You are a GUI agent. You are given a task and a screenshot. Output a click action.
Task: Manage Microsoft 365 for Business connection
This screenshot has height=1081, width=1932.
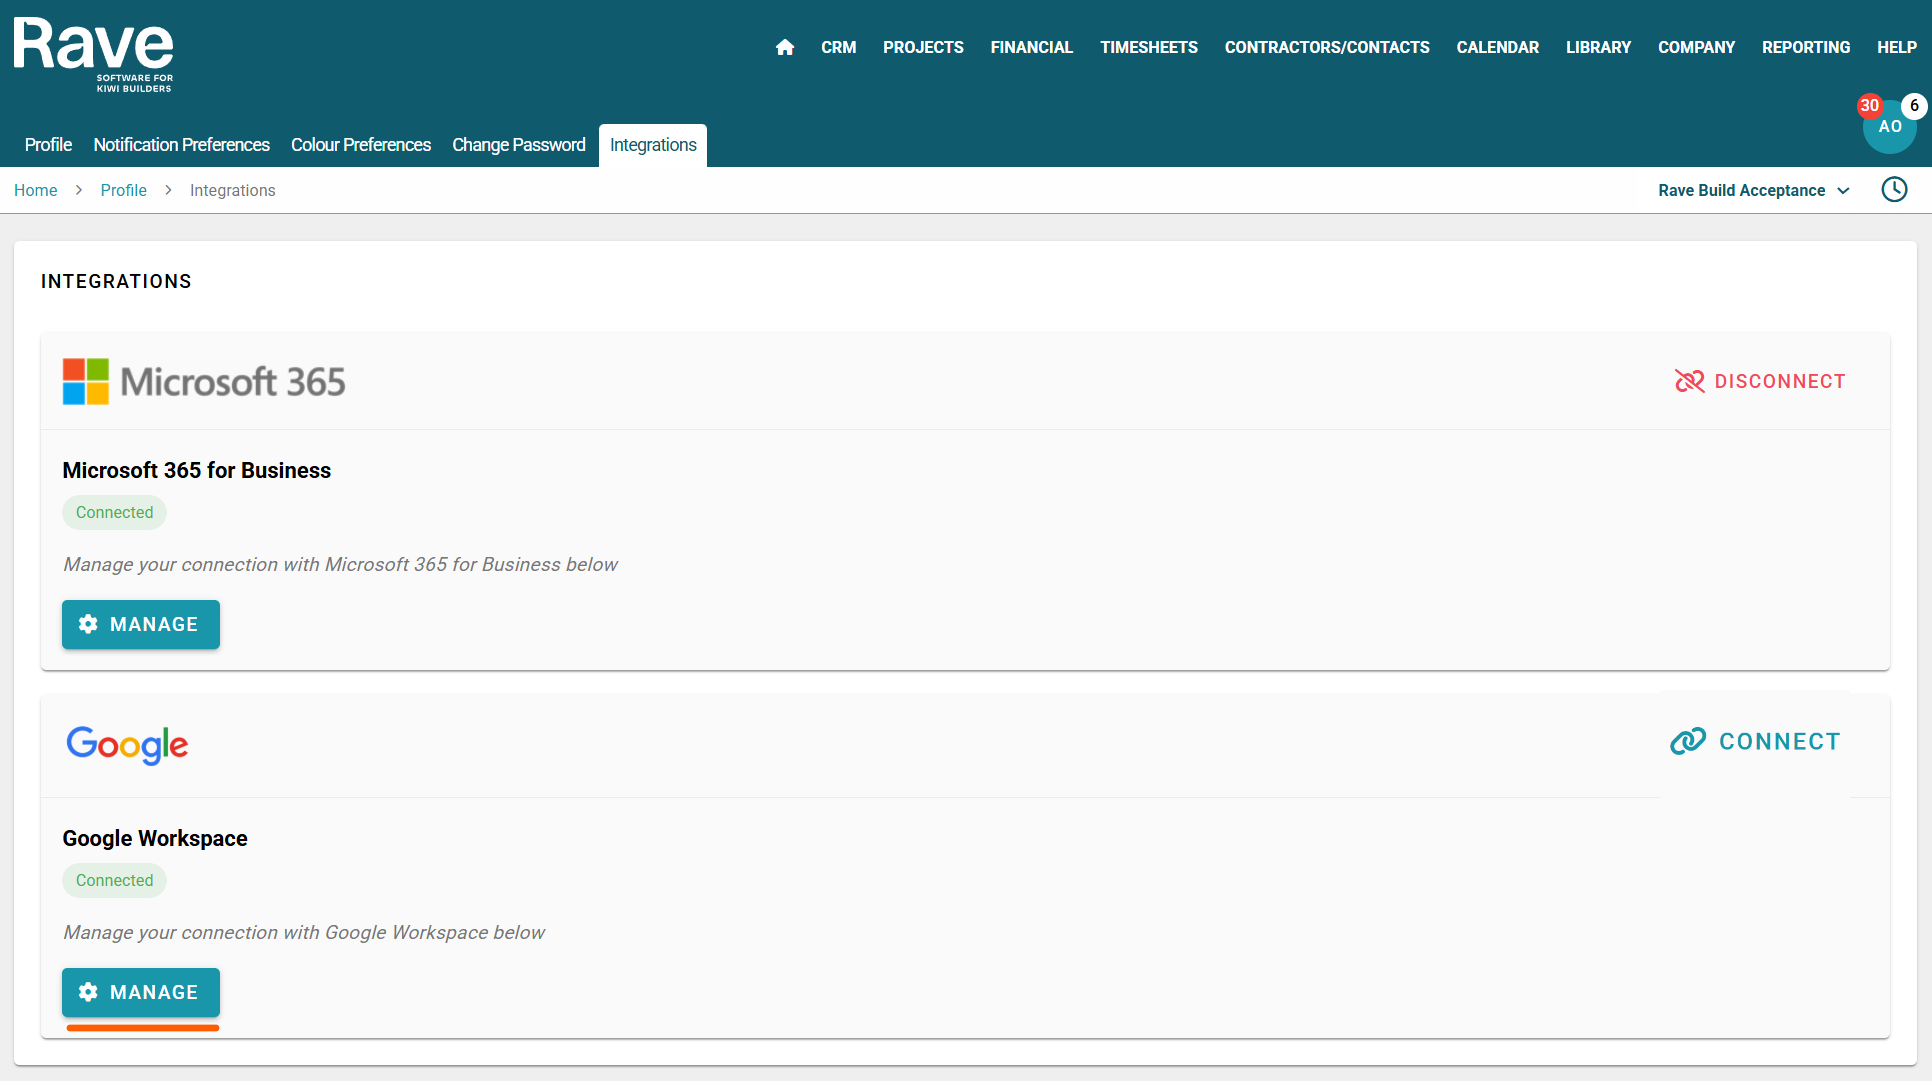[x=141, y=624]
